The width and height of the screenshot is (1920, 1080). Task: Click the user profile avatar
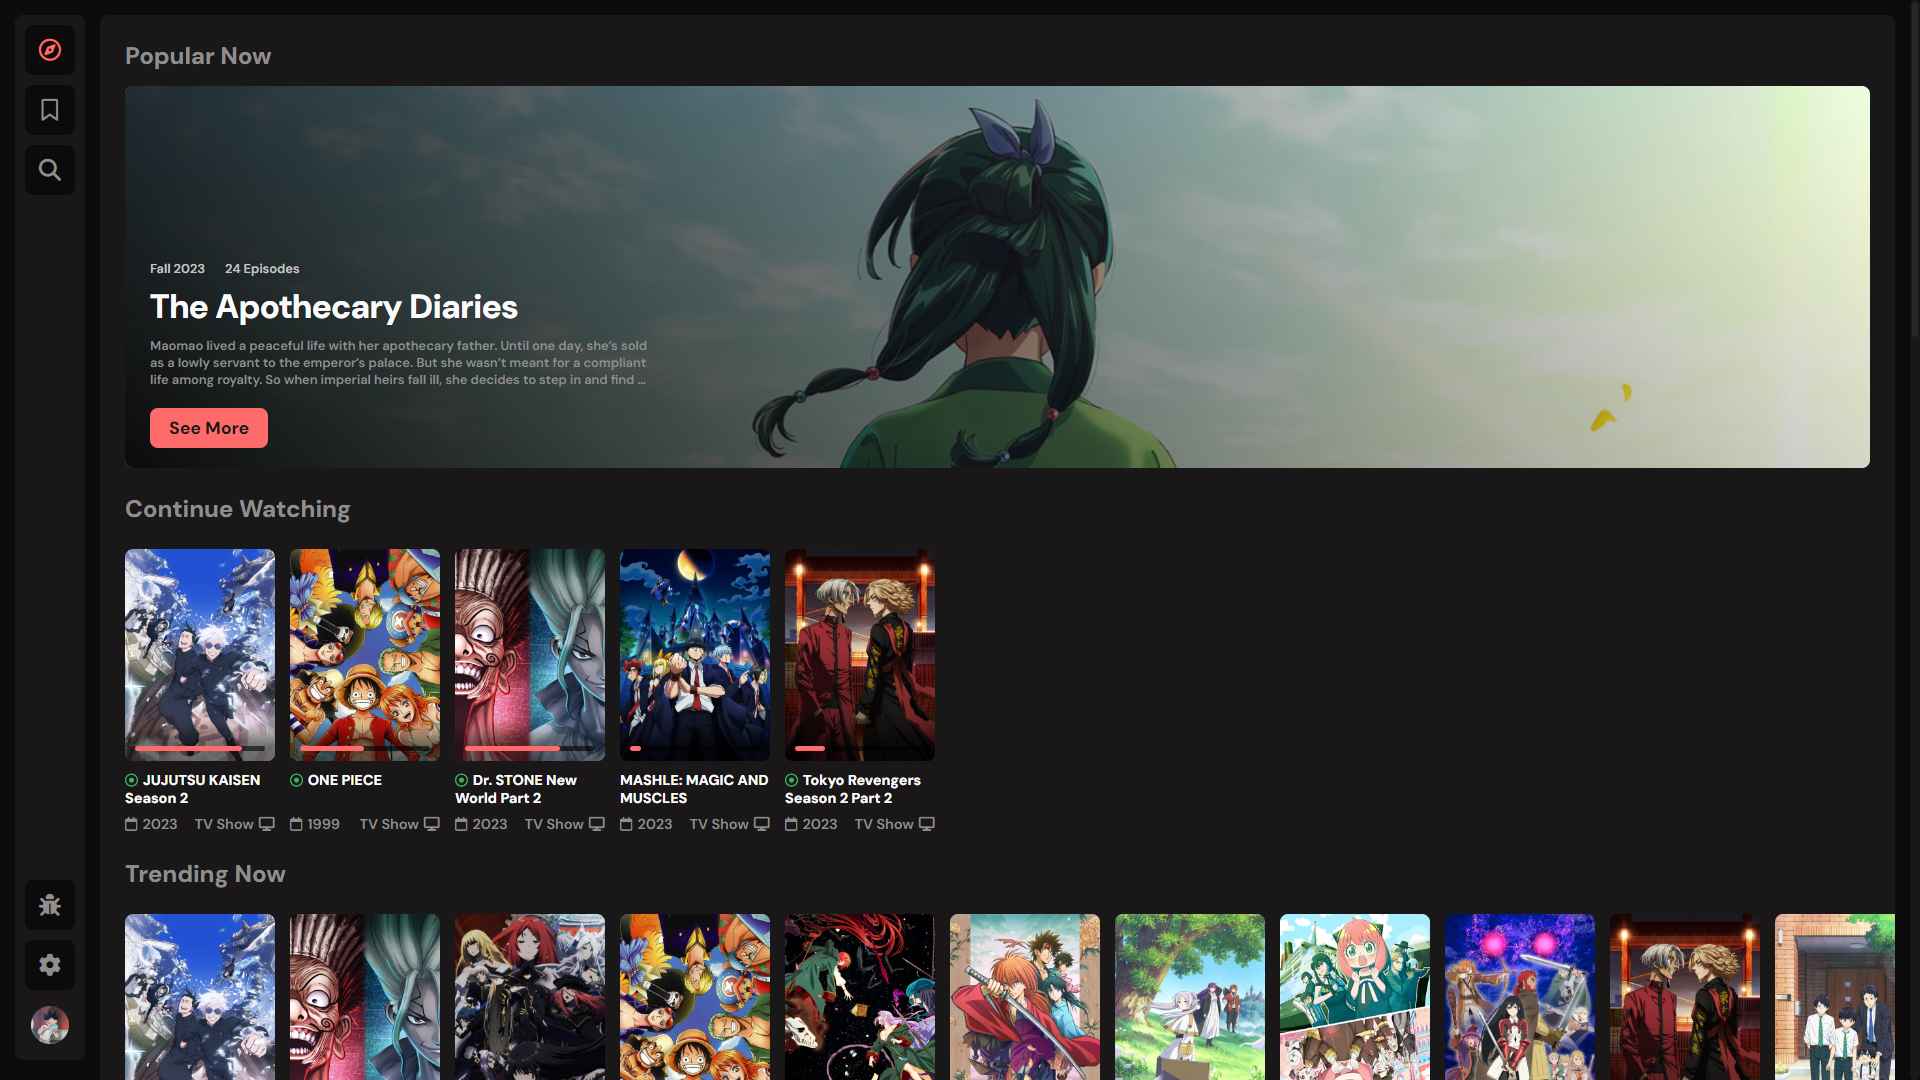coord(50,1024)
